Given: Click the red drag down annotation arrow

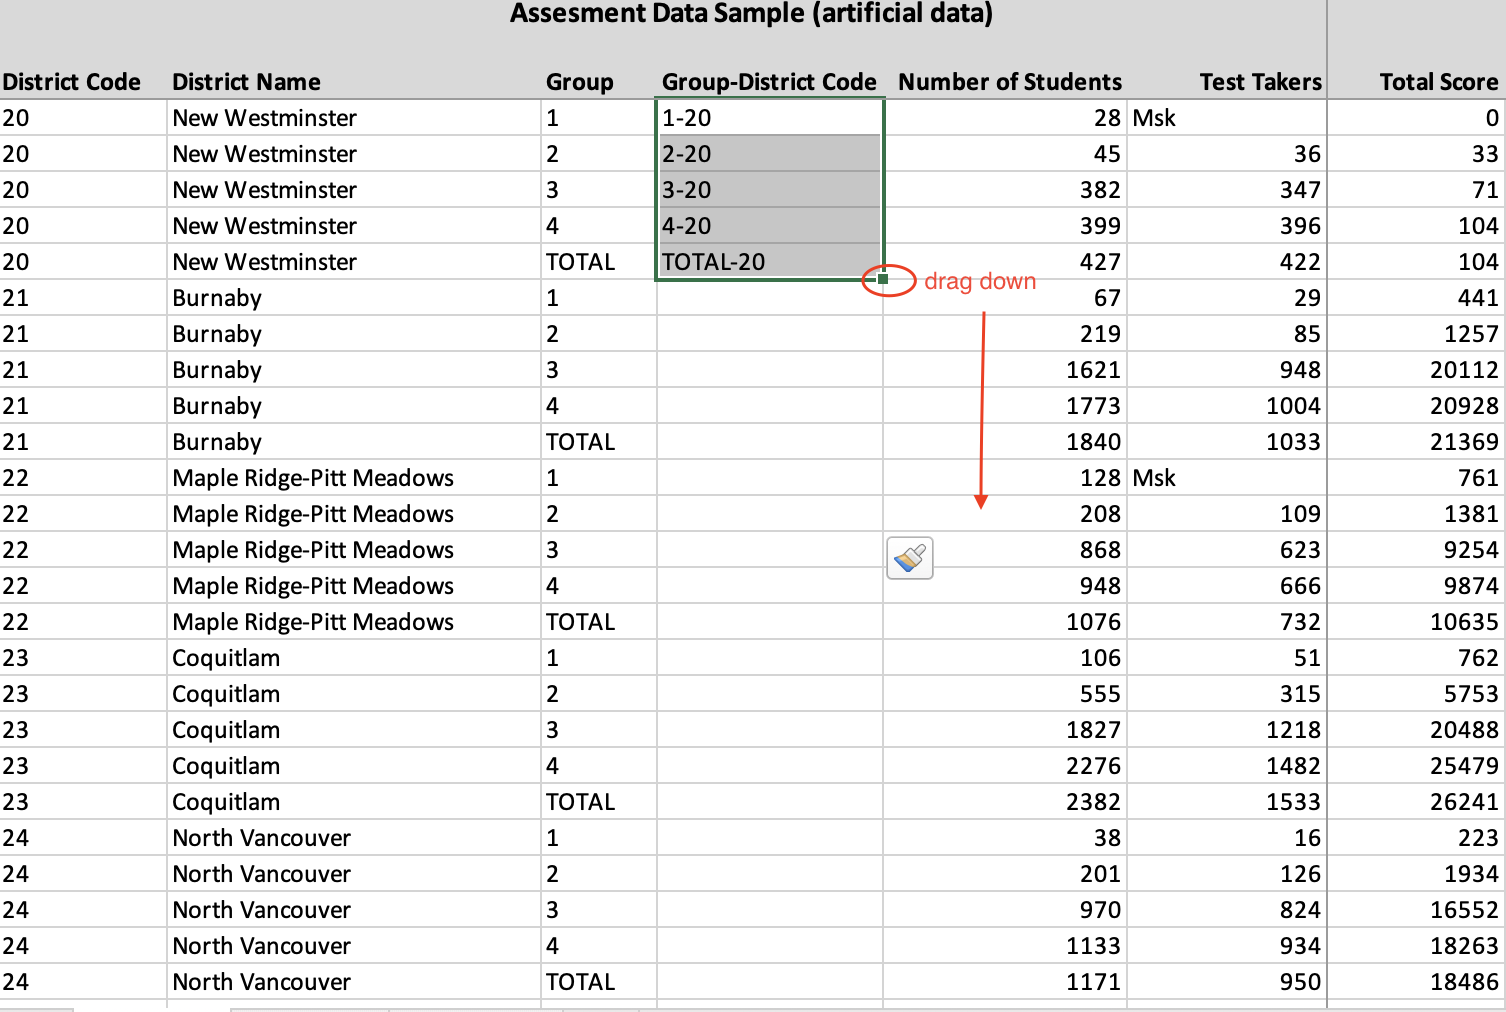Looking at the screenshot, I should point(983,400).
